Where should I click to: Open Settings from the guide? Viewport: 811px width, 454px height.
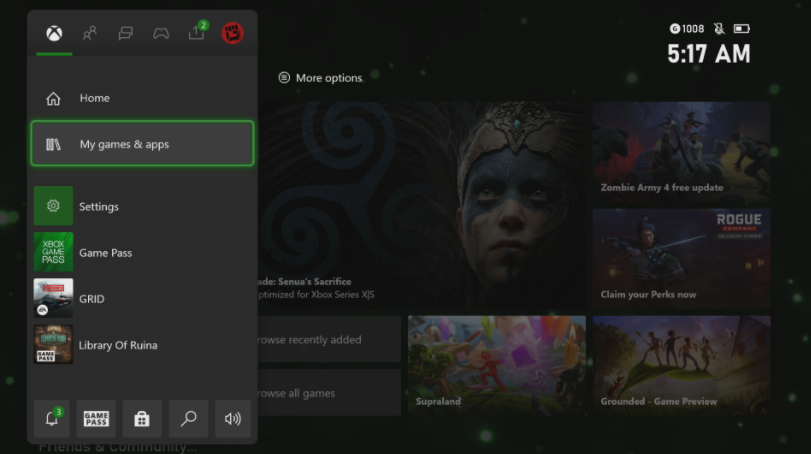click(142, 206)
